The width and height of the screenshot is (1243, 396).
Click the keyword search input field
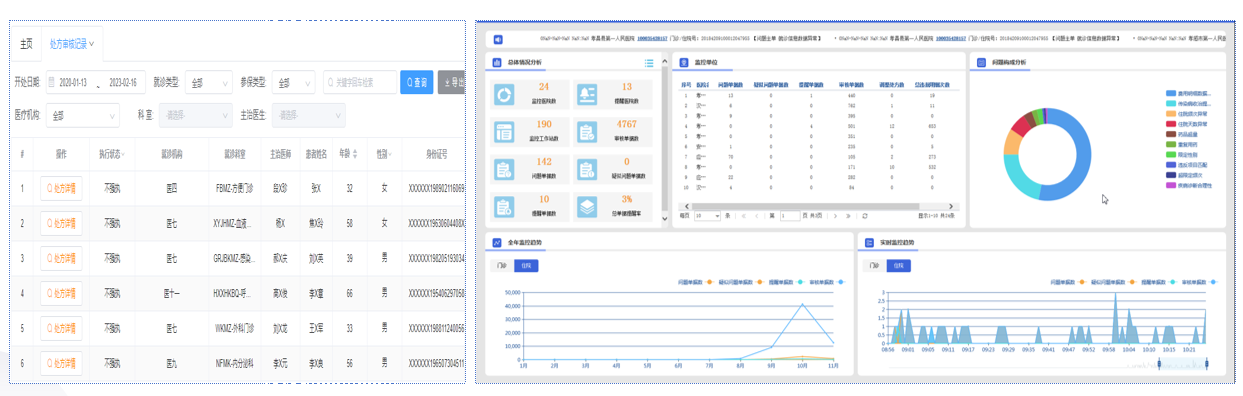point(358,83)
